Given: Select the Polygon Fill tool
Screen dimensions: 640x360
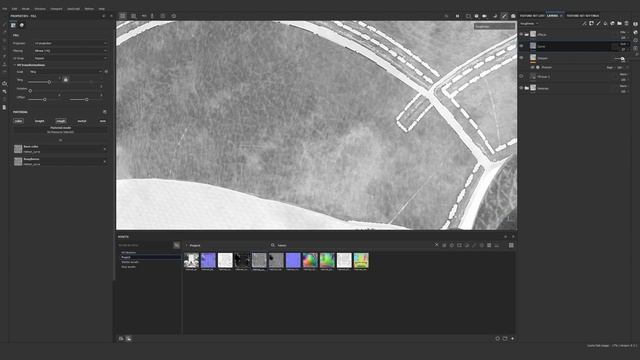Looking at the screenshot, I should (4, 49).
